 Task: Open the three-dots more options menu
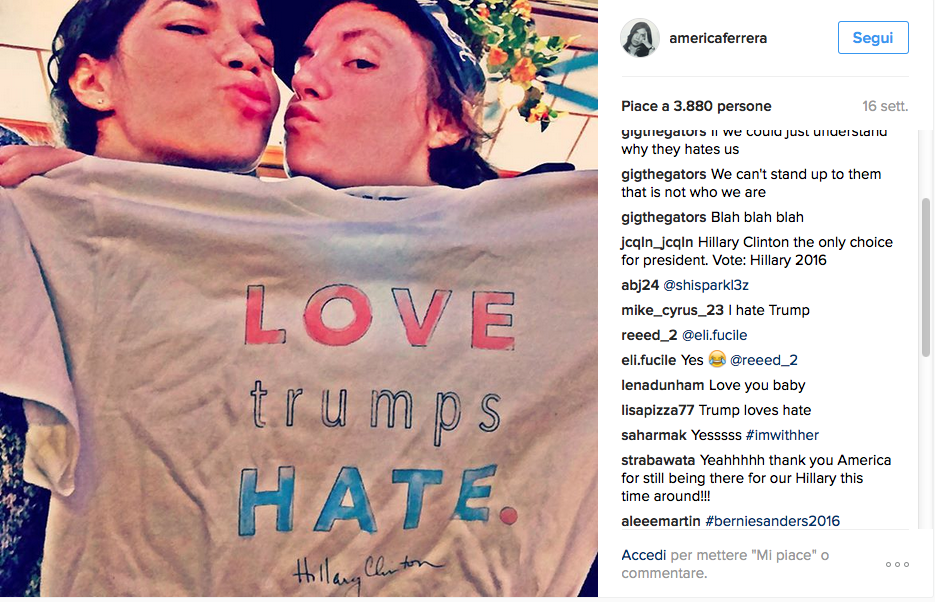(897, 564)
